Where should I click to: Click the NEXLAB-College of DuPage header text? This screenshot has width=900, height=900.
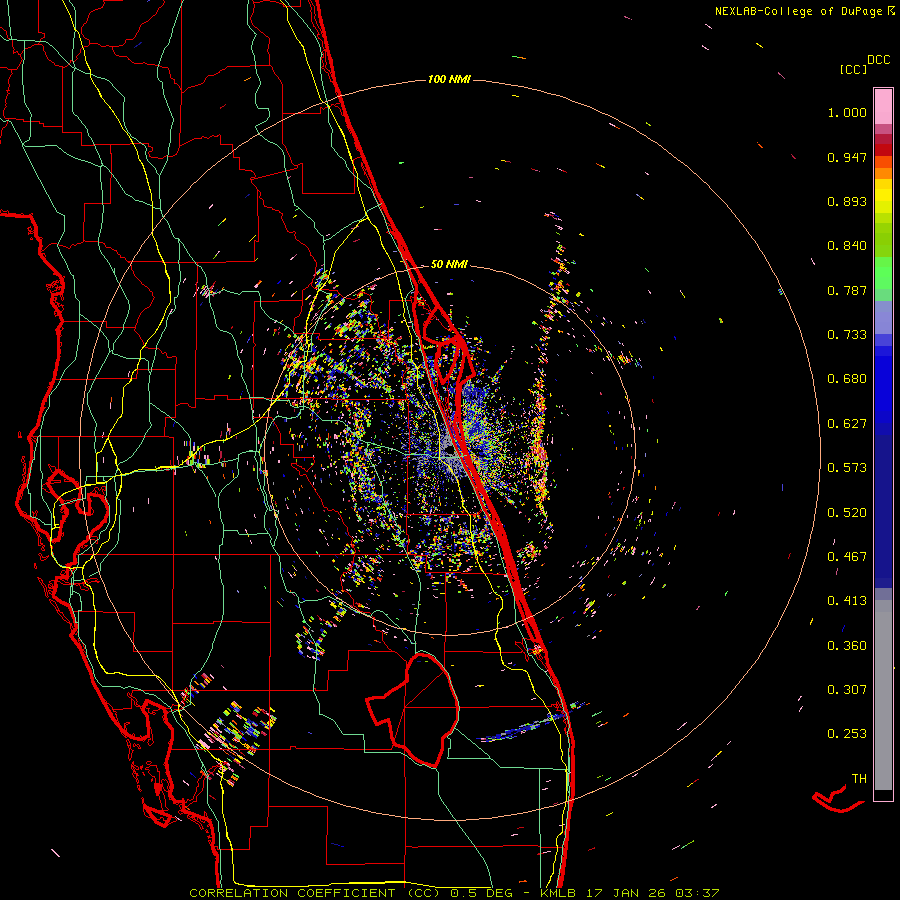pos(798,11)
